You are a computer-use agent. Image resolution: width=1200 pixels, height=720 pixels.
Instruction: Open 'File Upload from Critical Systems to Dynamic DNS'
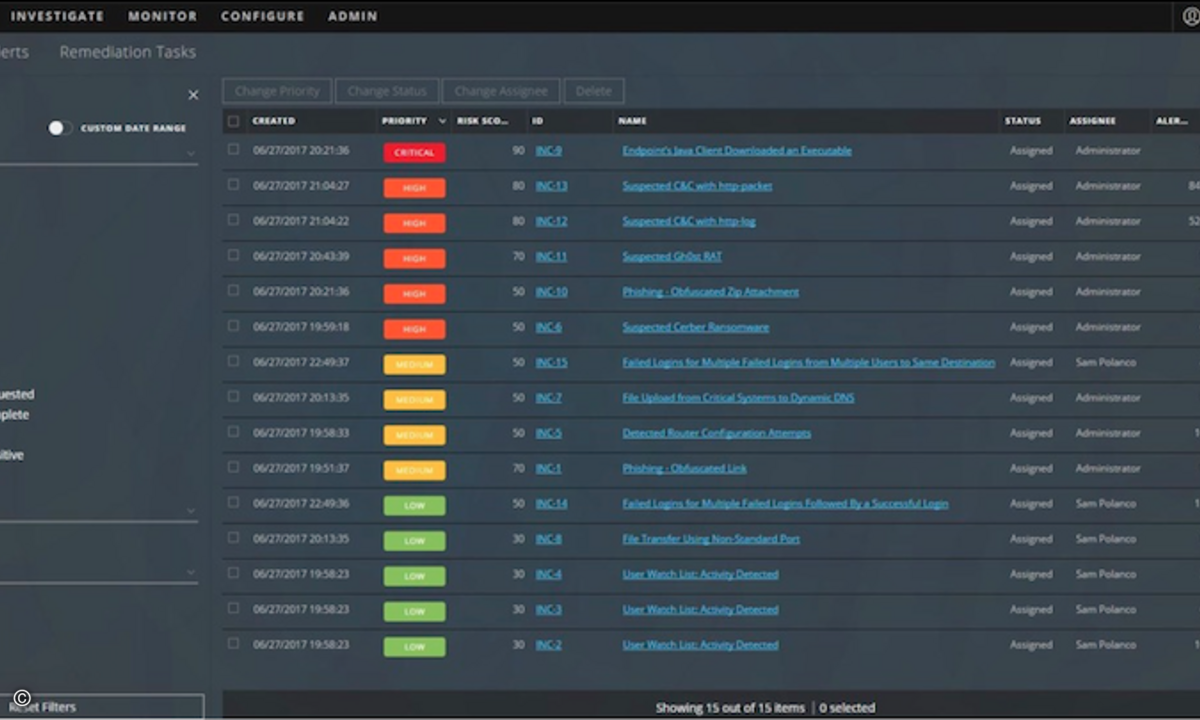[738, 398]
